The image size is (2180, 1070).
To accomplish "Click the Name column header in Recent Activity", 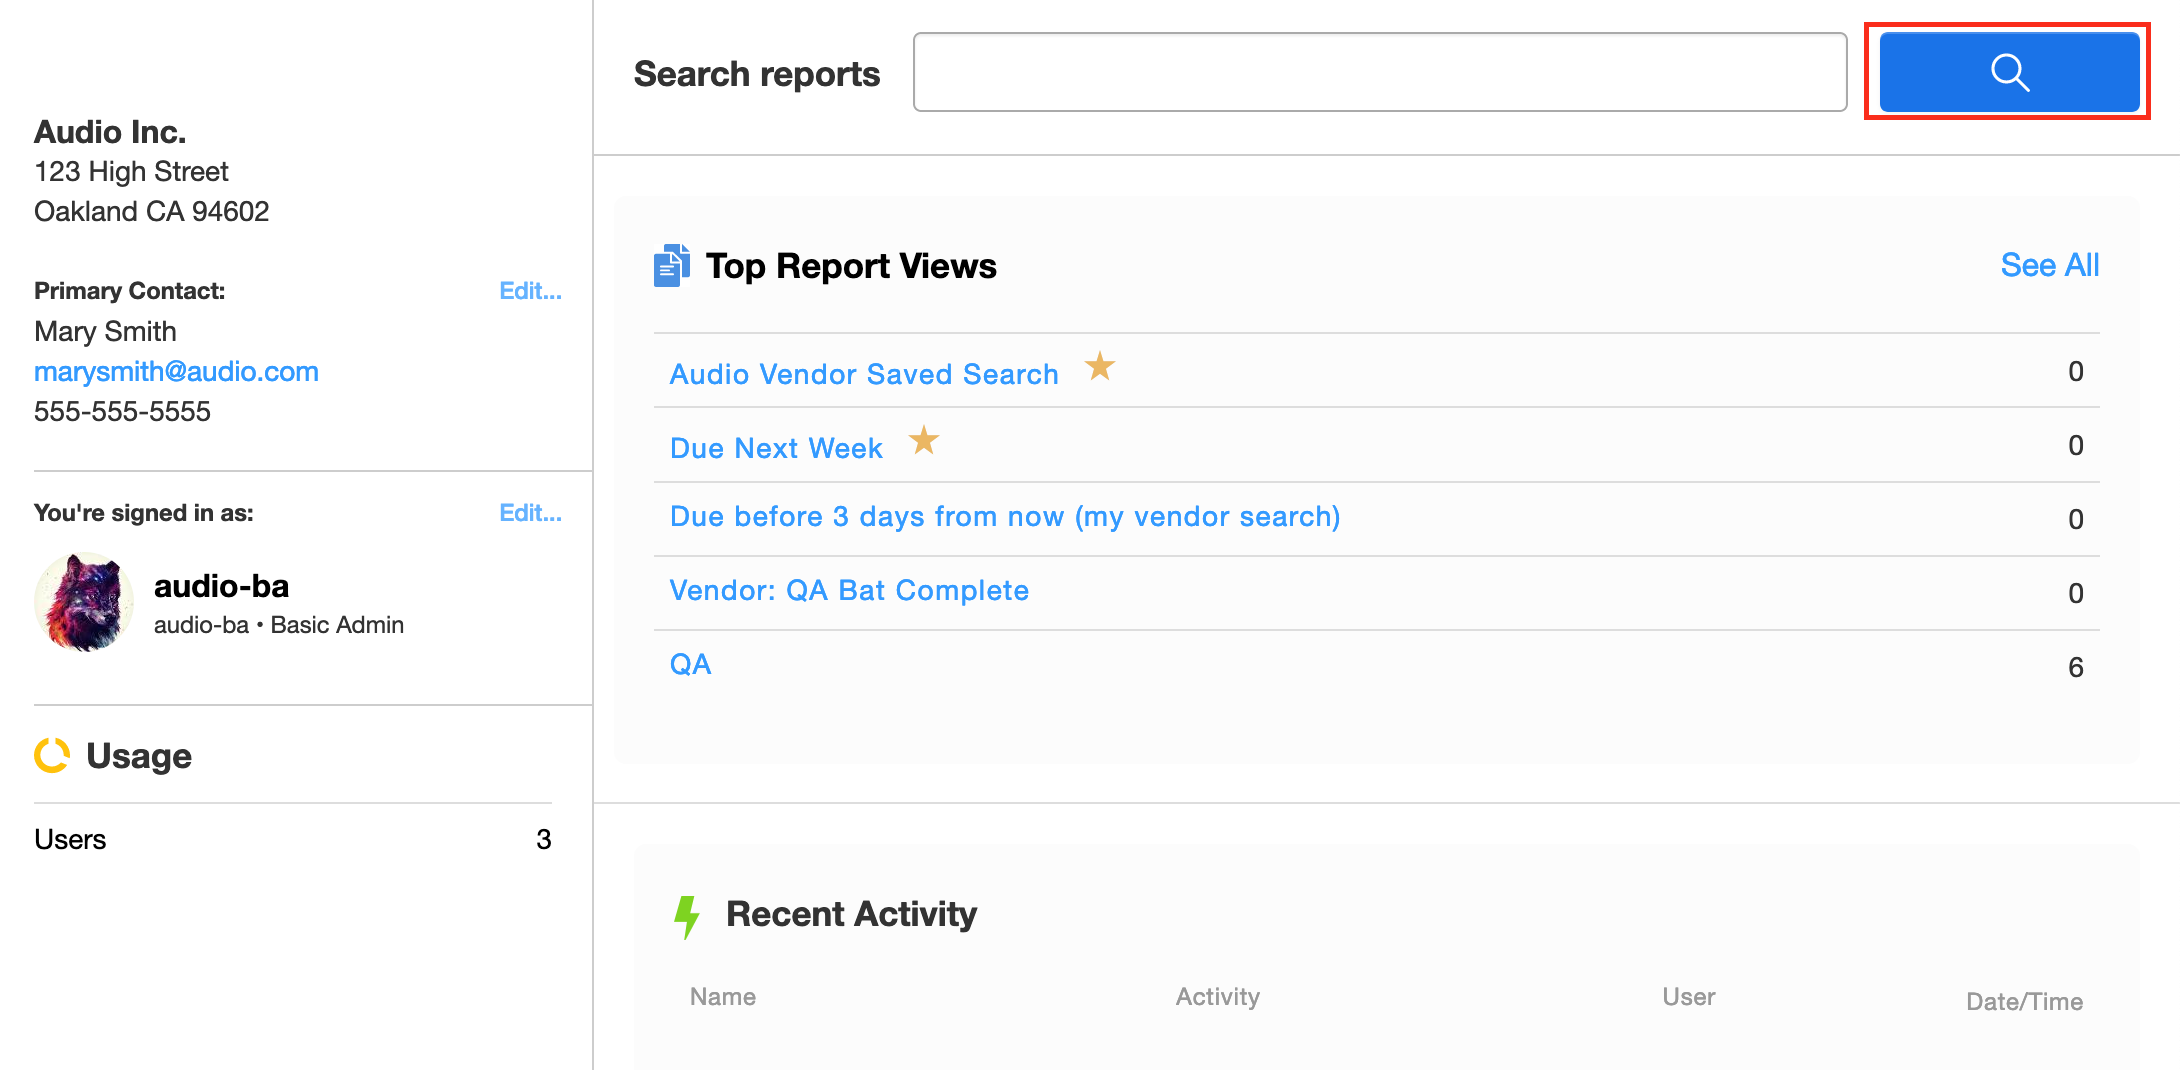I will tap(722, 997).
